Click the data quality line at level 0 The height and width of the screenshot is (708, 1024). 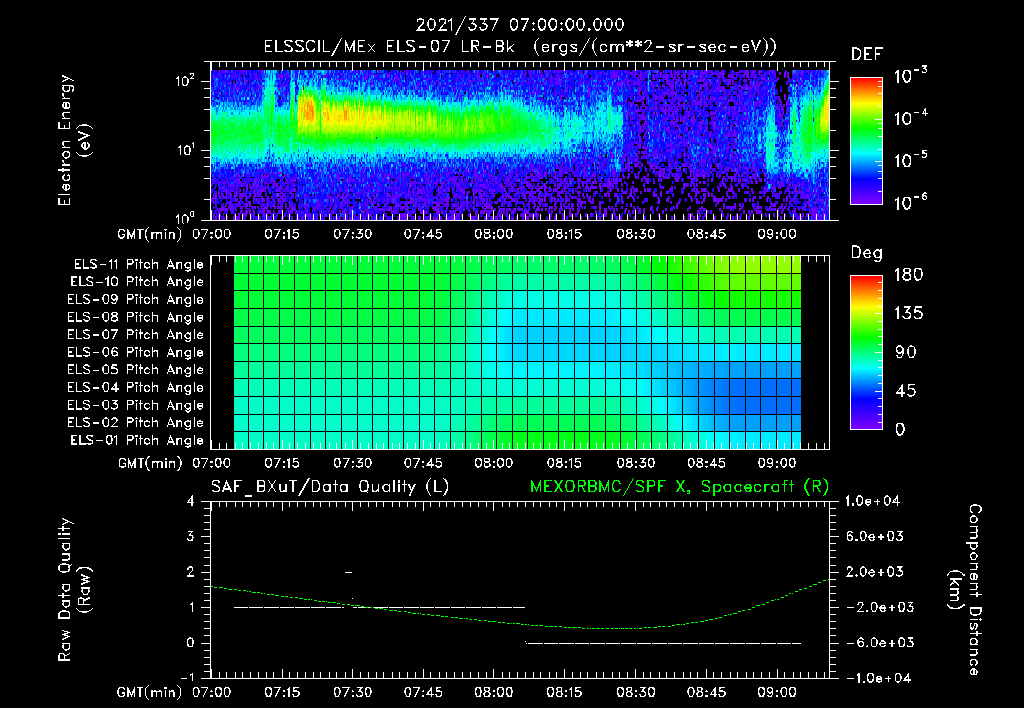(x=664, y=643)
